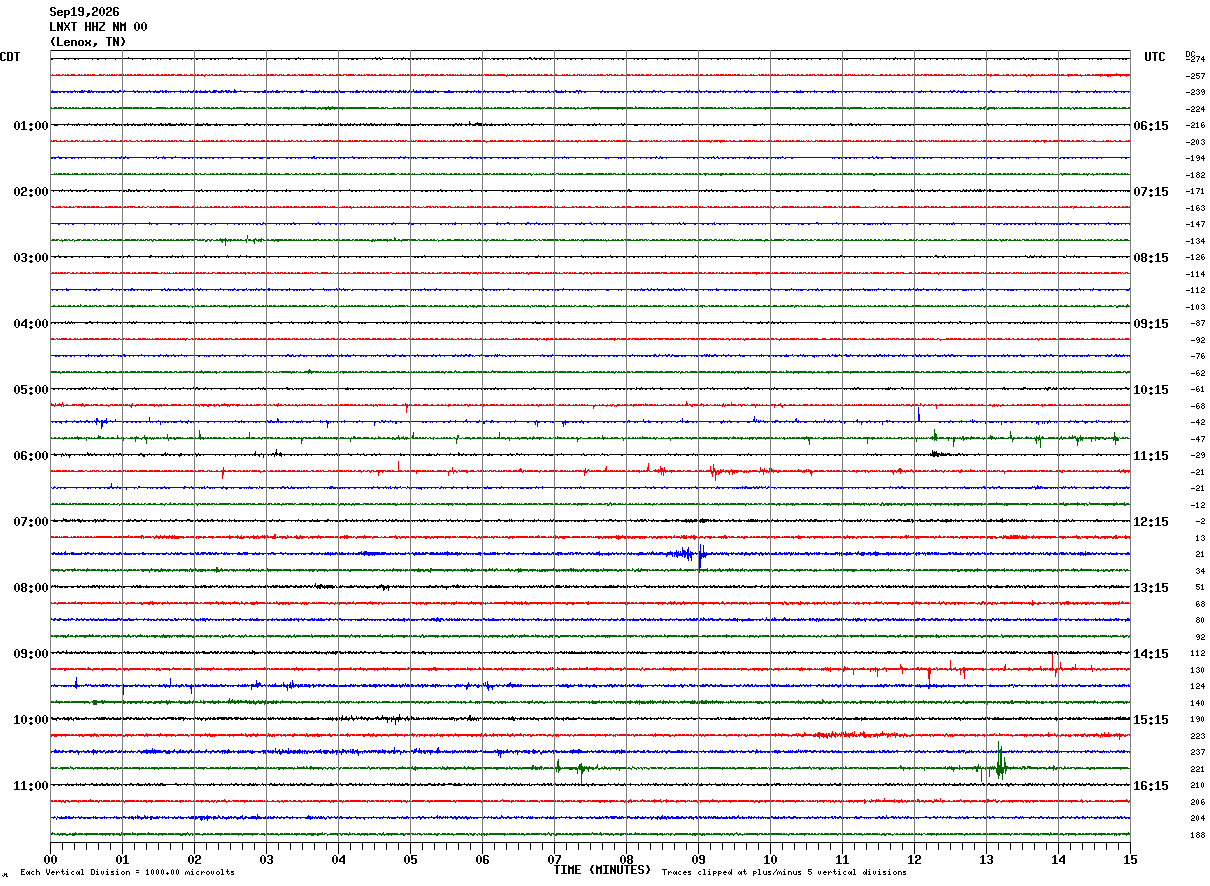Image resolution: width=1210 pixels, height=886 pixels.
Task: Select the 11:00 CDT row label
Action: [31, 786]
